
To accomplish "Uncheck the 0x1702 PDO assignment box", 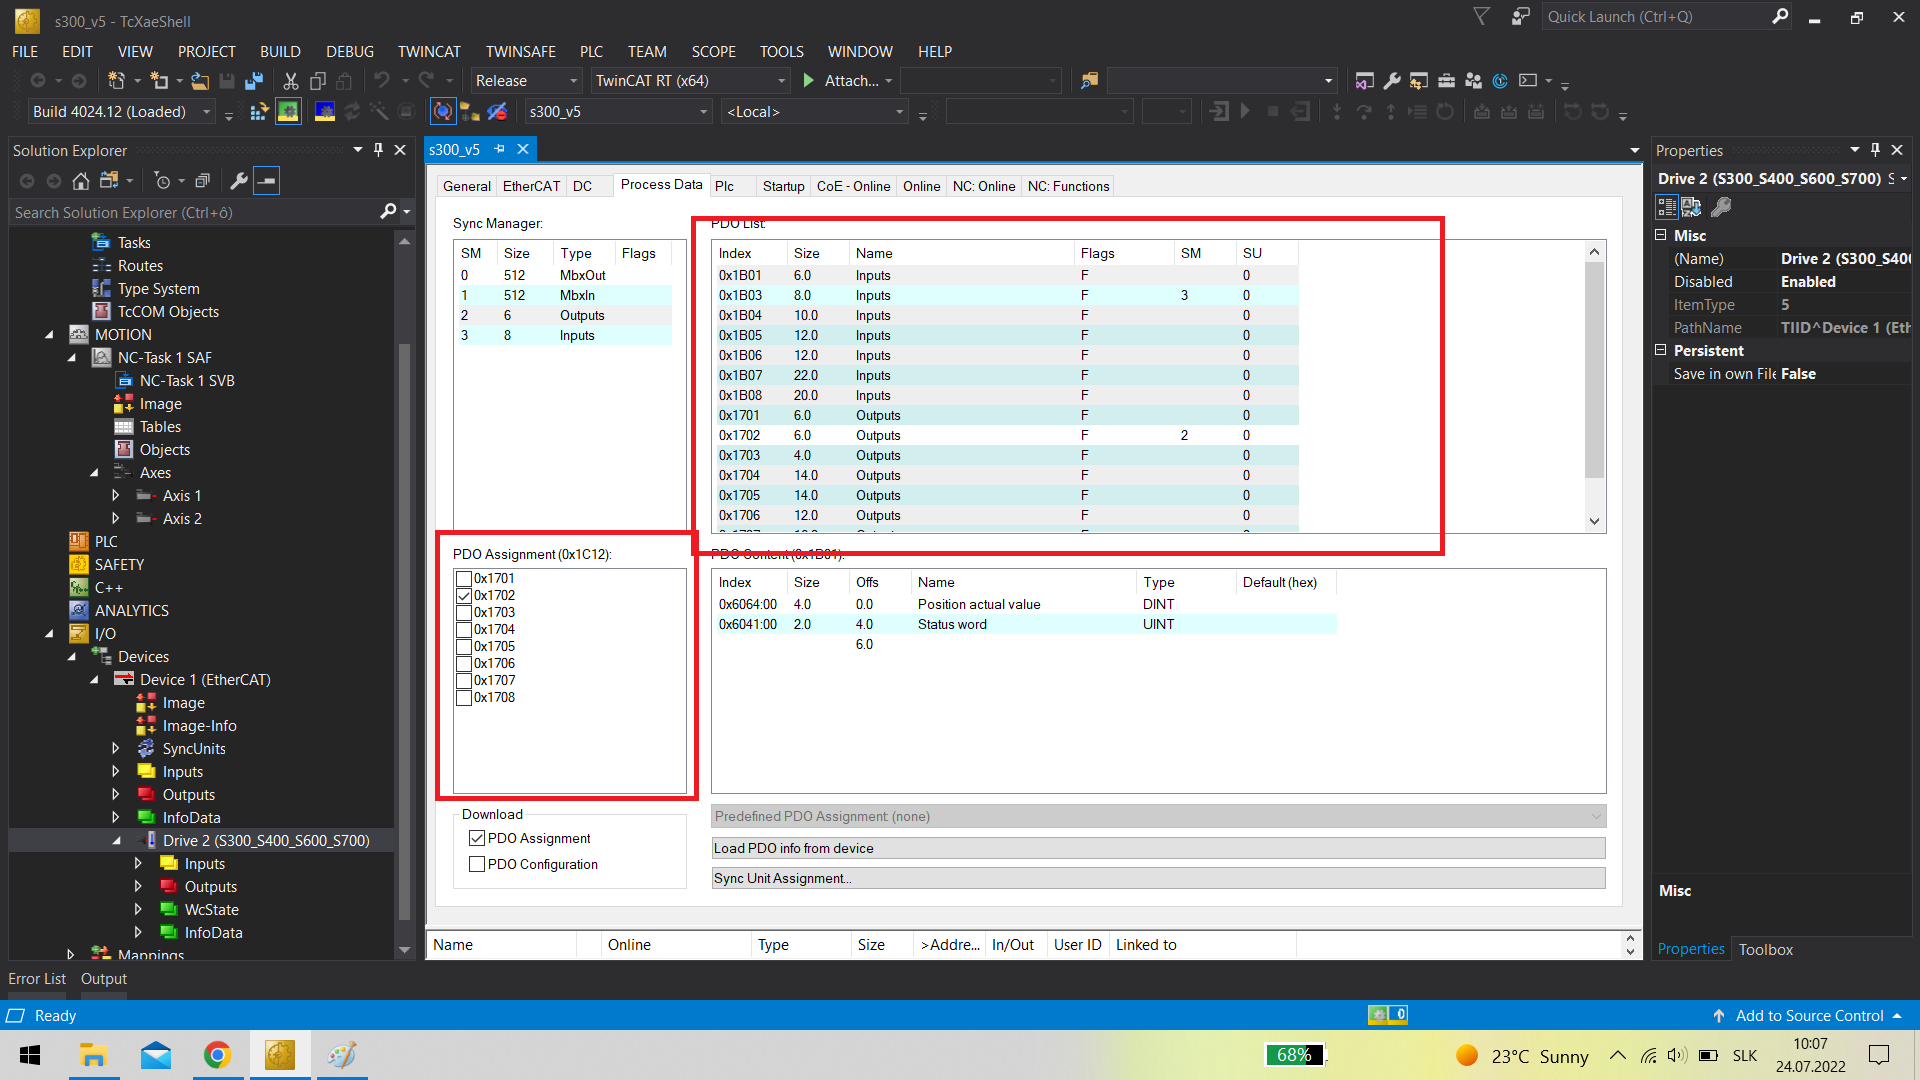I will pos(464,596).
